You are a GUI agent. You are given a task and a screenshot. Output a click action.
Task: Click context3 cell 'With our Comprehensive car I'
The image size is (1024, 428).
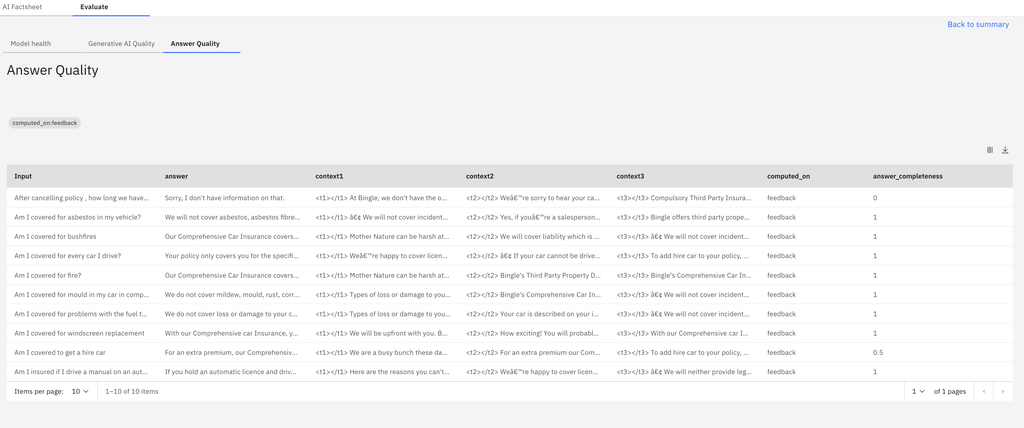(x=684, y=333)
